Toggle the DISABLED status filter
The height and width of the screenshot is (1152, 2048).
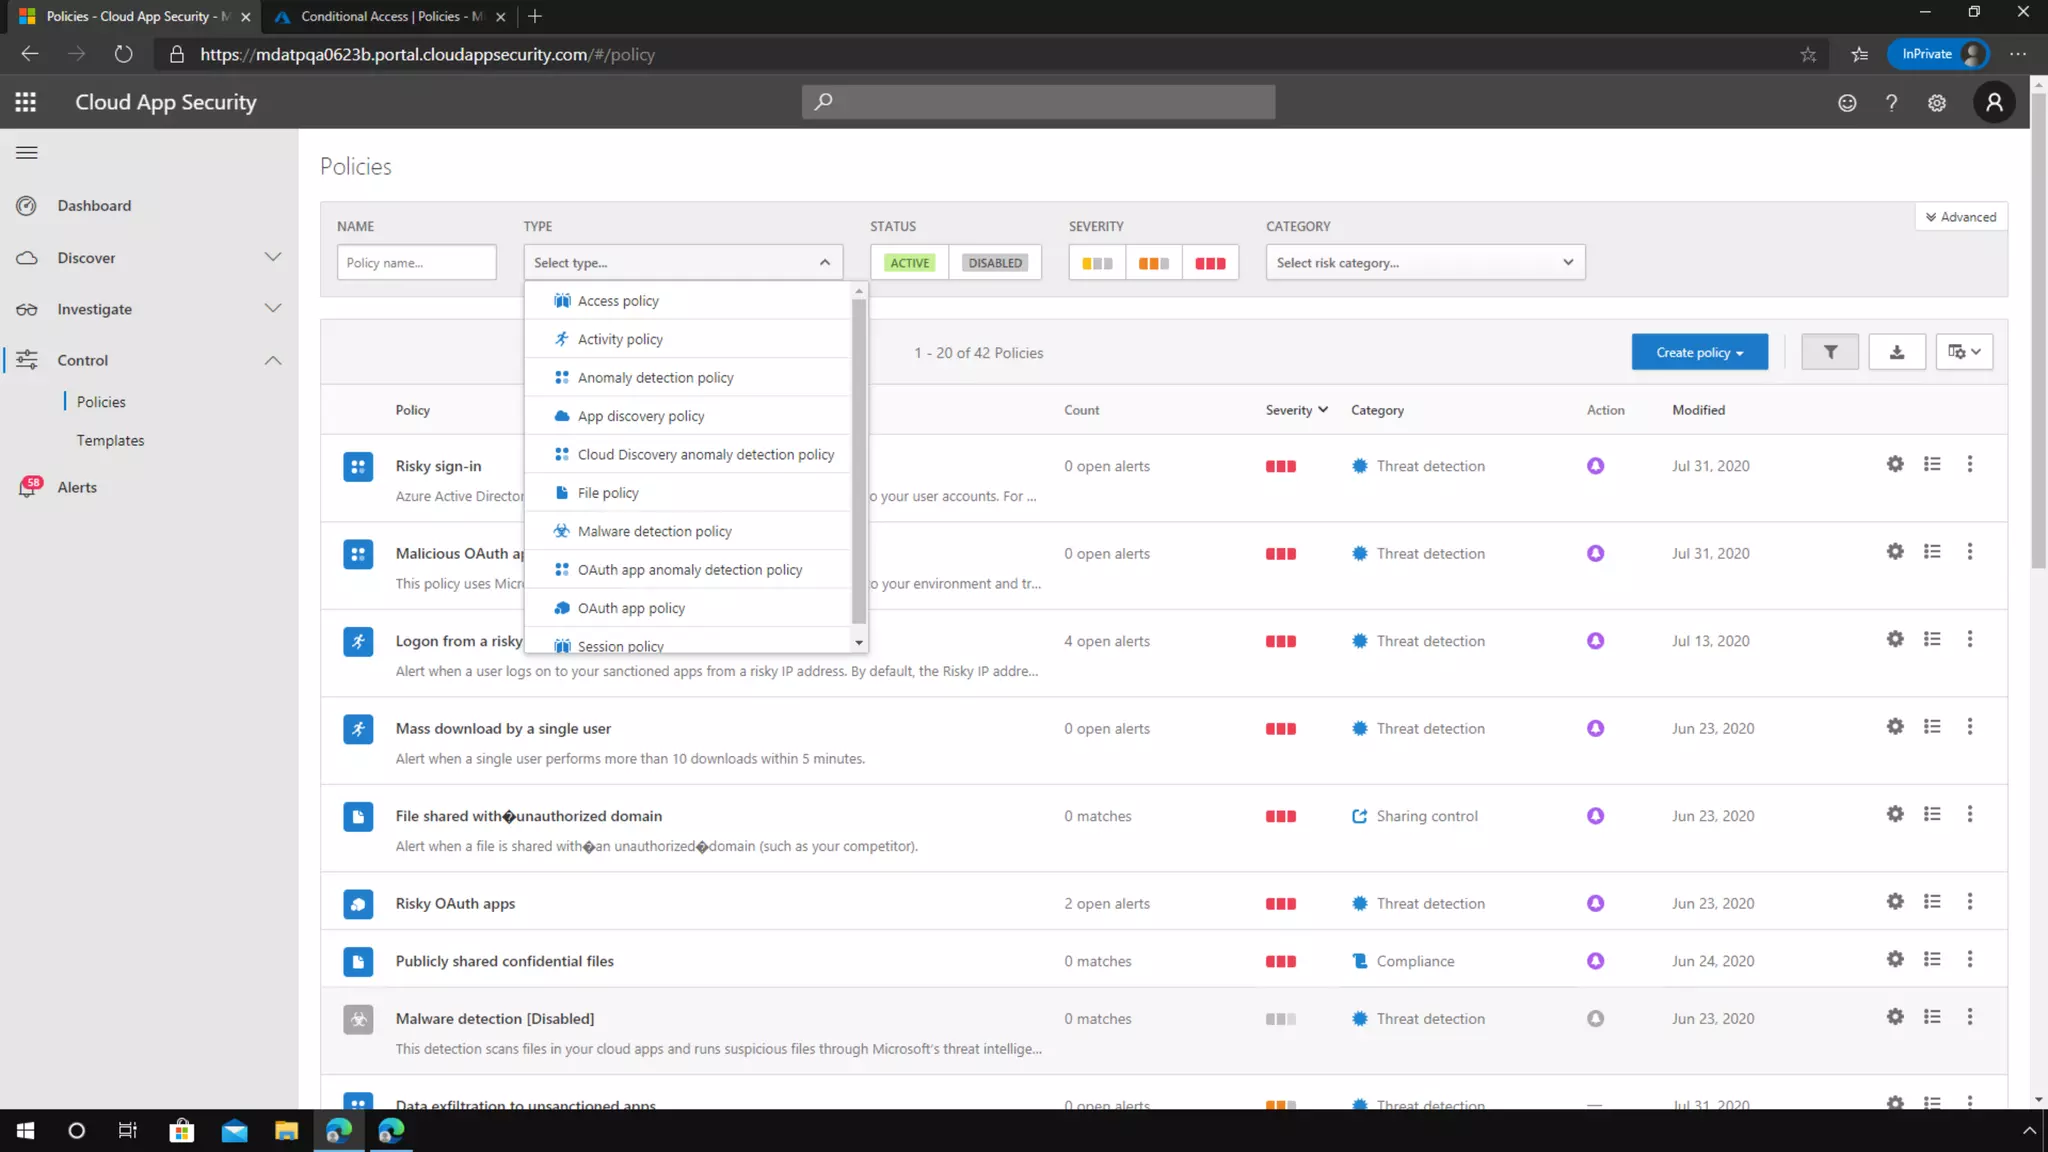point(994,263)
